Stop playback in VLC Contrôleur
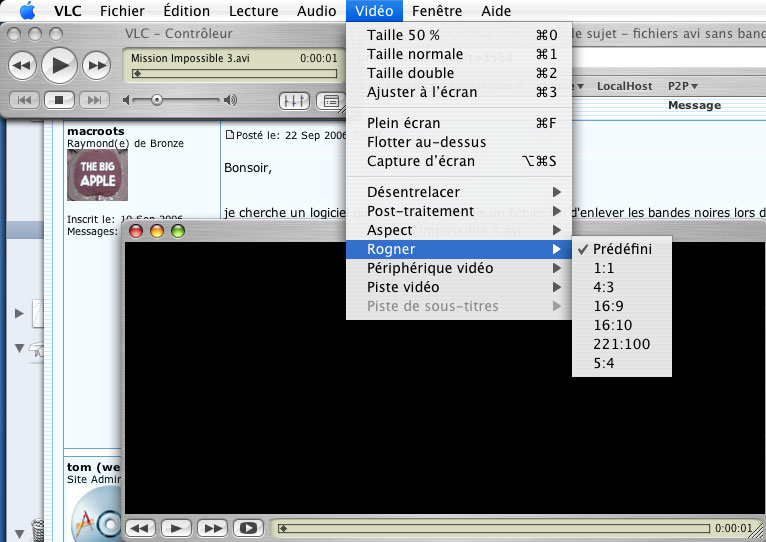766x542 pixels. (x=59, y=100)
